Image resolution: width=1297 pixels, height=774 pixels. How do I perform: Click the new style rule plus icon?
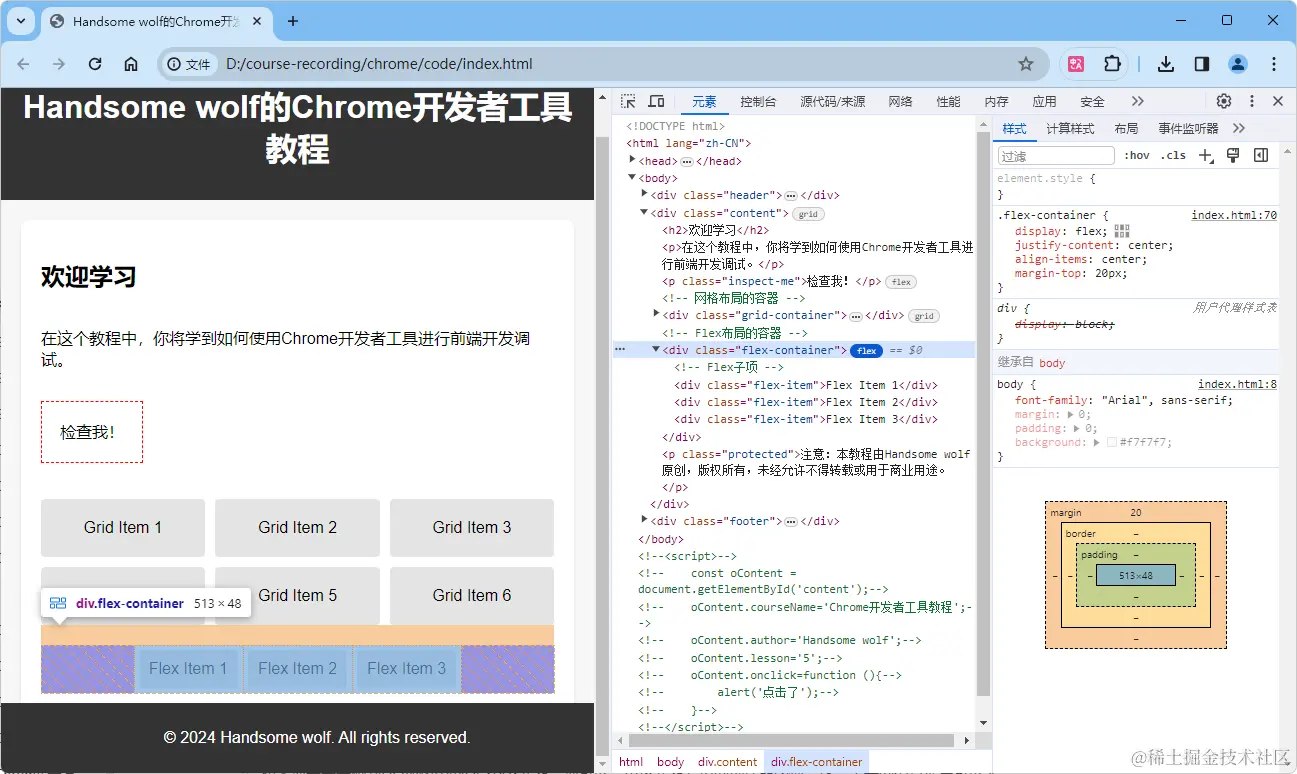pyautogui.click(x=1206, y=155)
